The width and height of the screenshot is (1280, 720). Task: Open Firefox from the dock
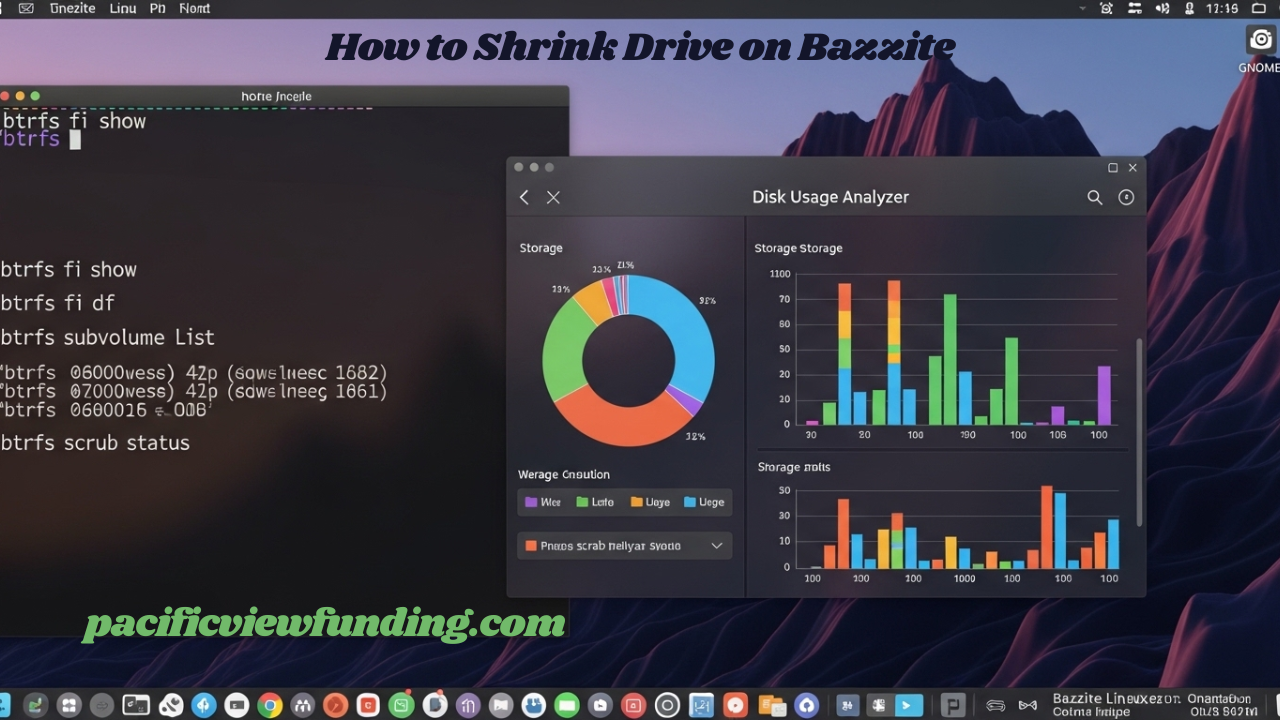(x=334, y=703)
